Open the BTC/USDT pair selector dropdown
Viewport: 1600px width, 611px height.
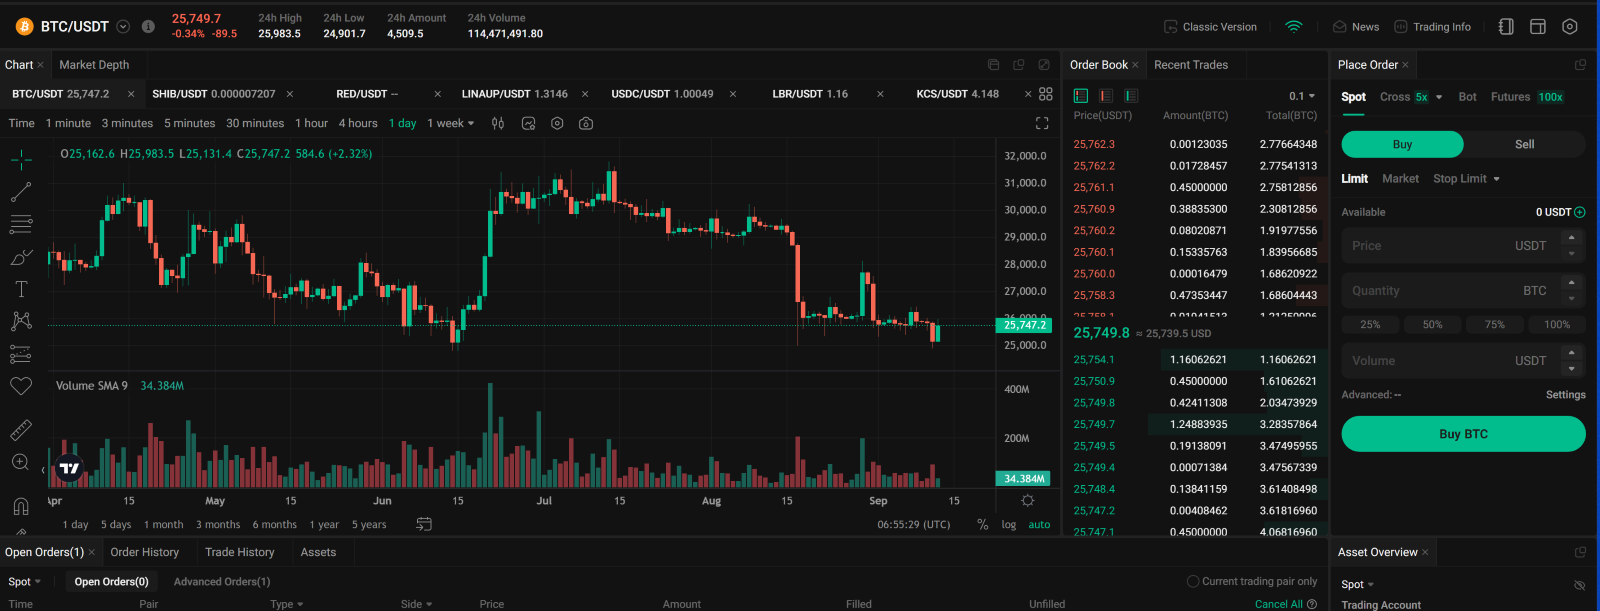(123, 27)
